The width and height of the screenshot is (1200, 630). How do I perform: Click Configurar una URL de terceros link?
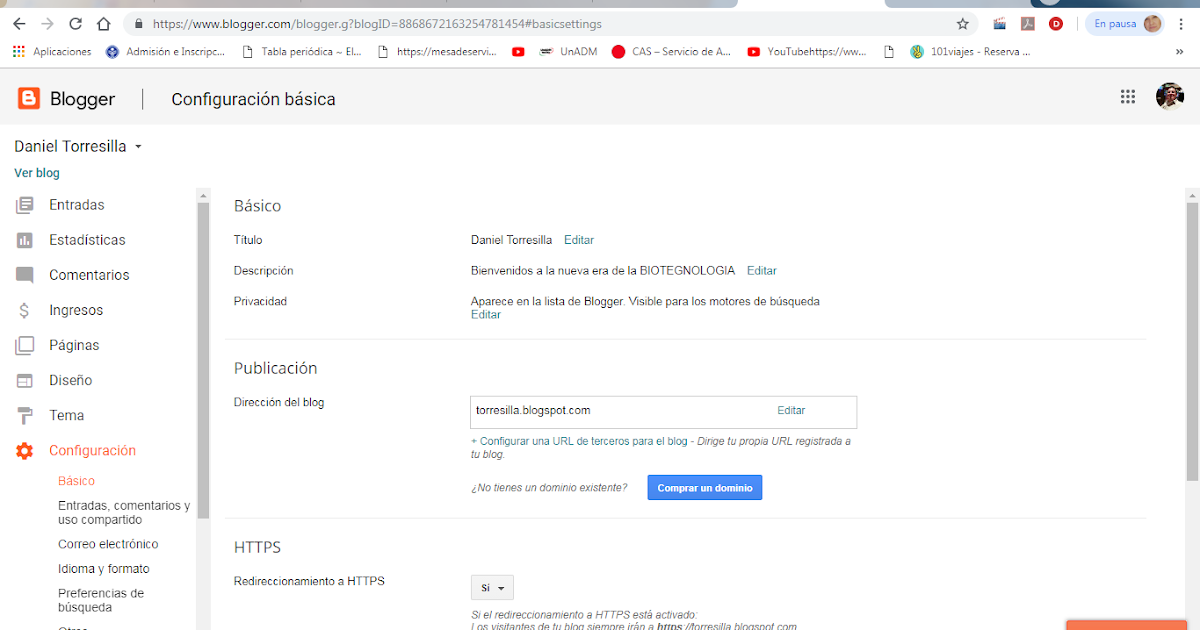[x=579, y=441]
